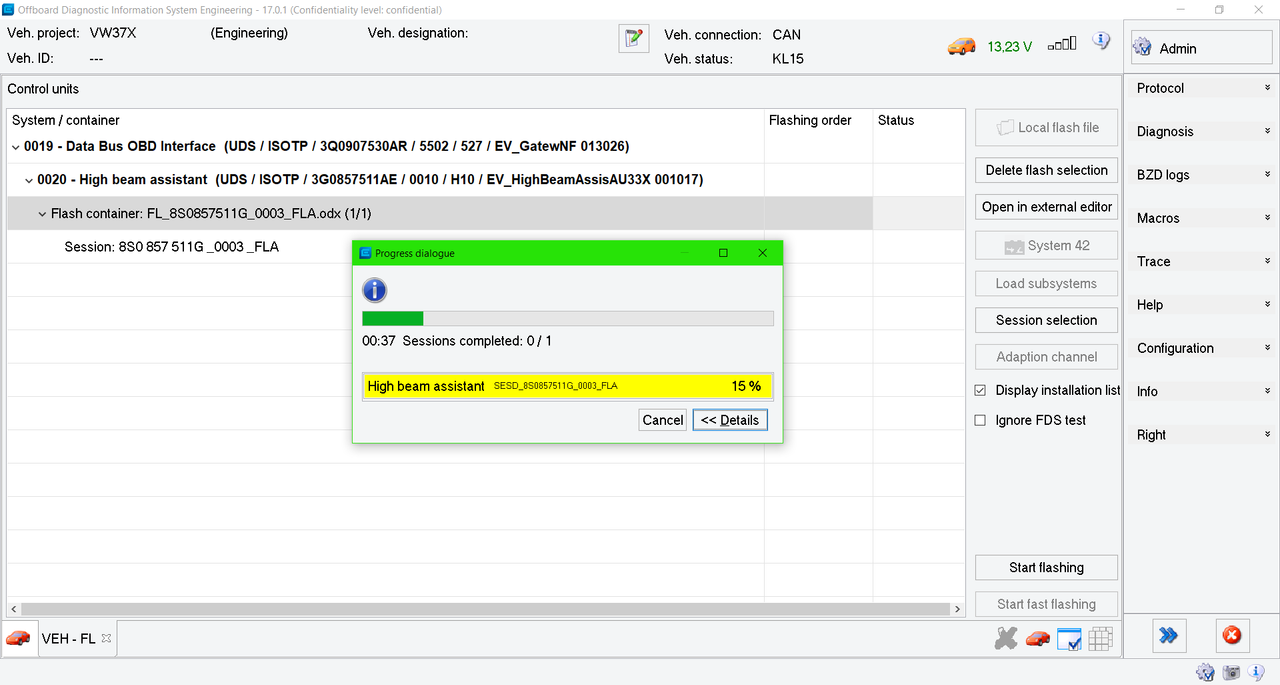This screenshot has height=685, width=1280.
Task: Open the Macros menu
Action: (x=1202, y=218)
